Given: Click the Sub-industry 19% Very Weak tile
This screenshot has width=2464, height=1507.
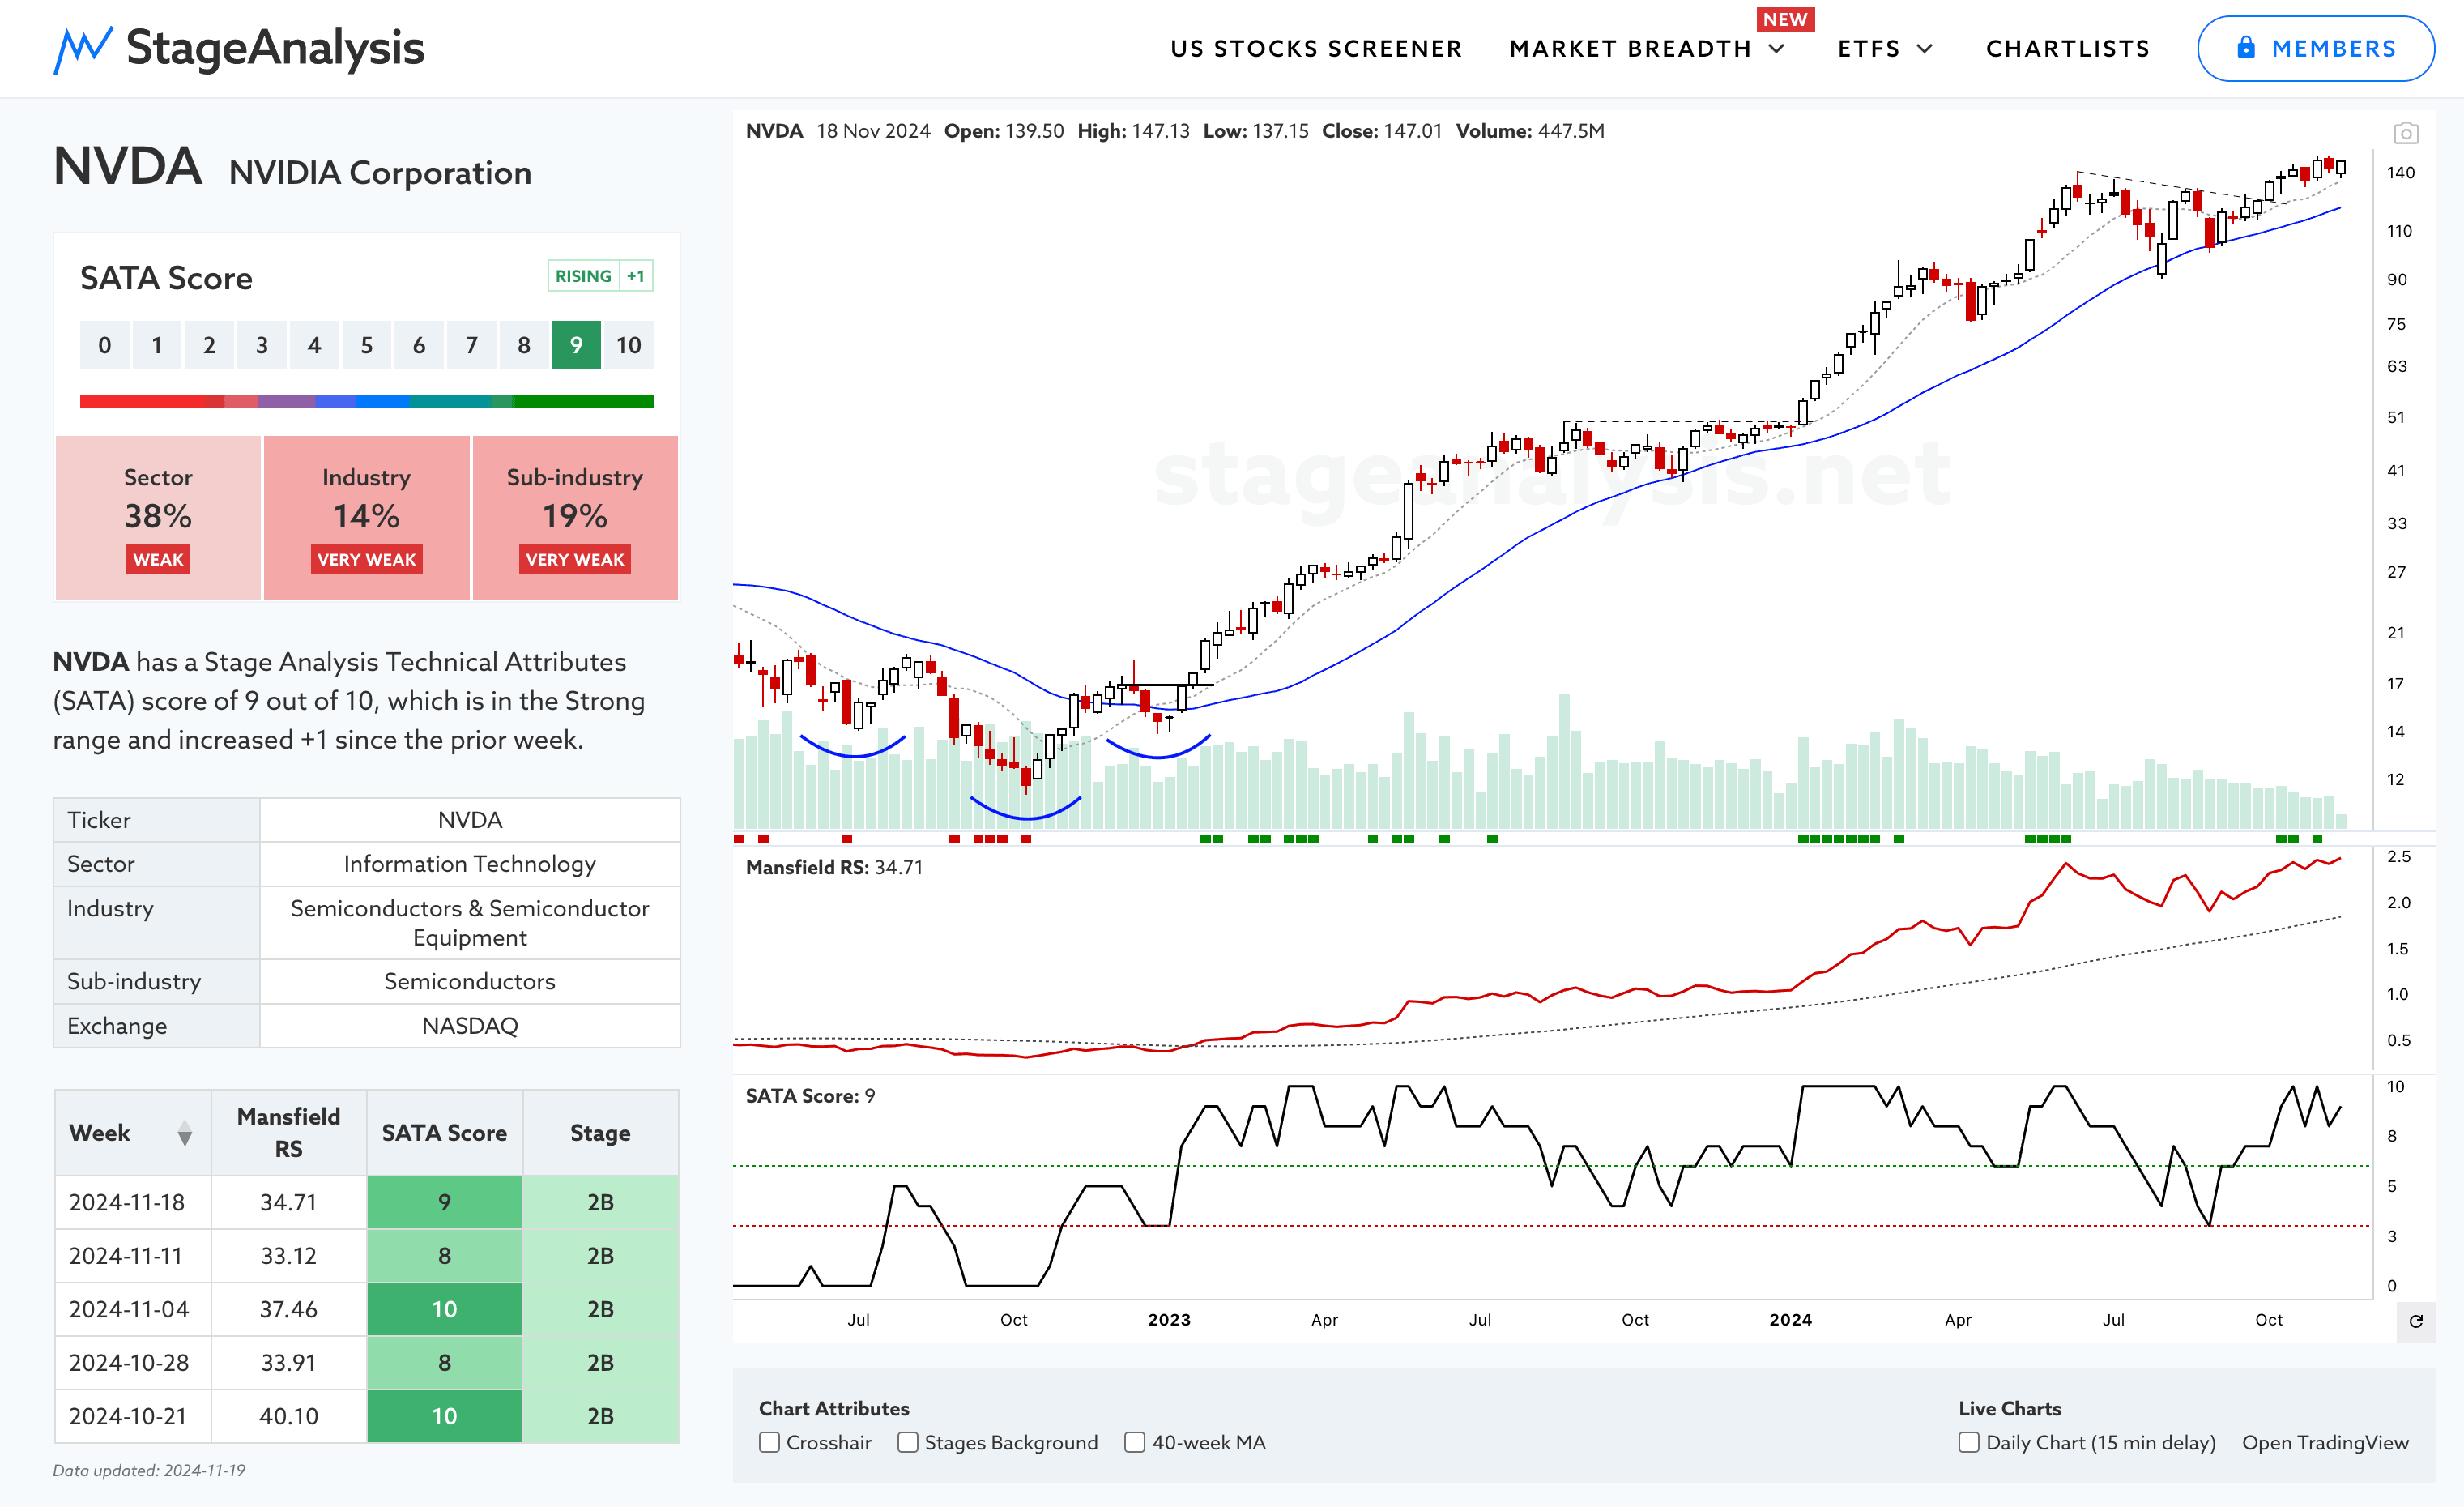Looking at the screenshot, I should [x=575, y=518].
